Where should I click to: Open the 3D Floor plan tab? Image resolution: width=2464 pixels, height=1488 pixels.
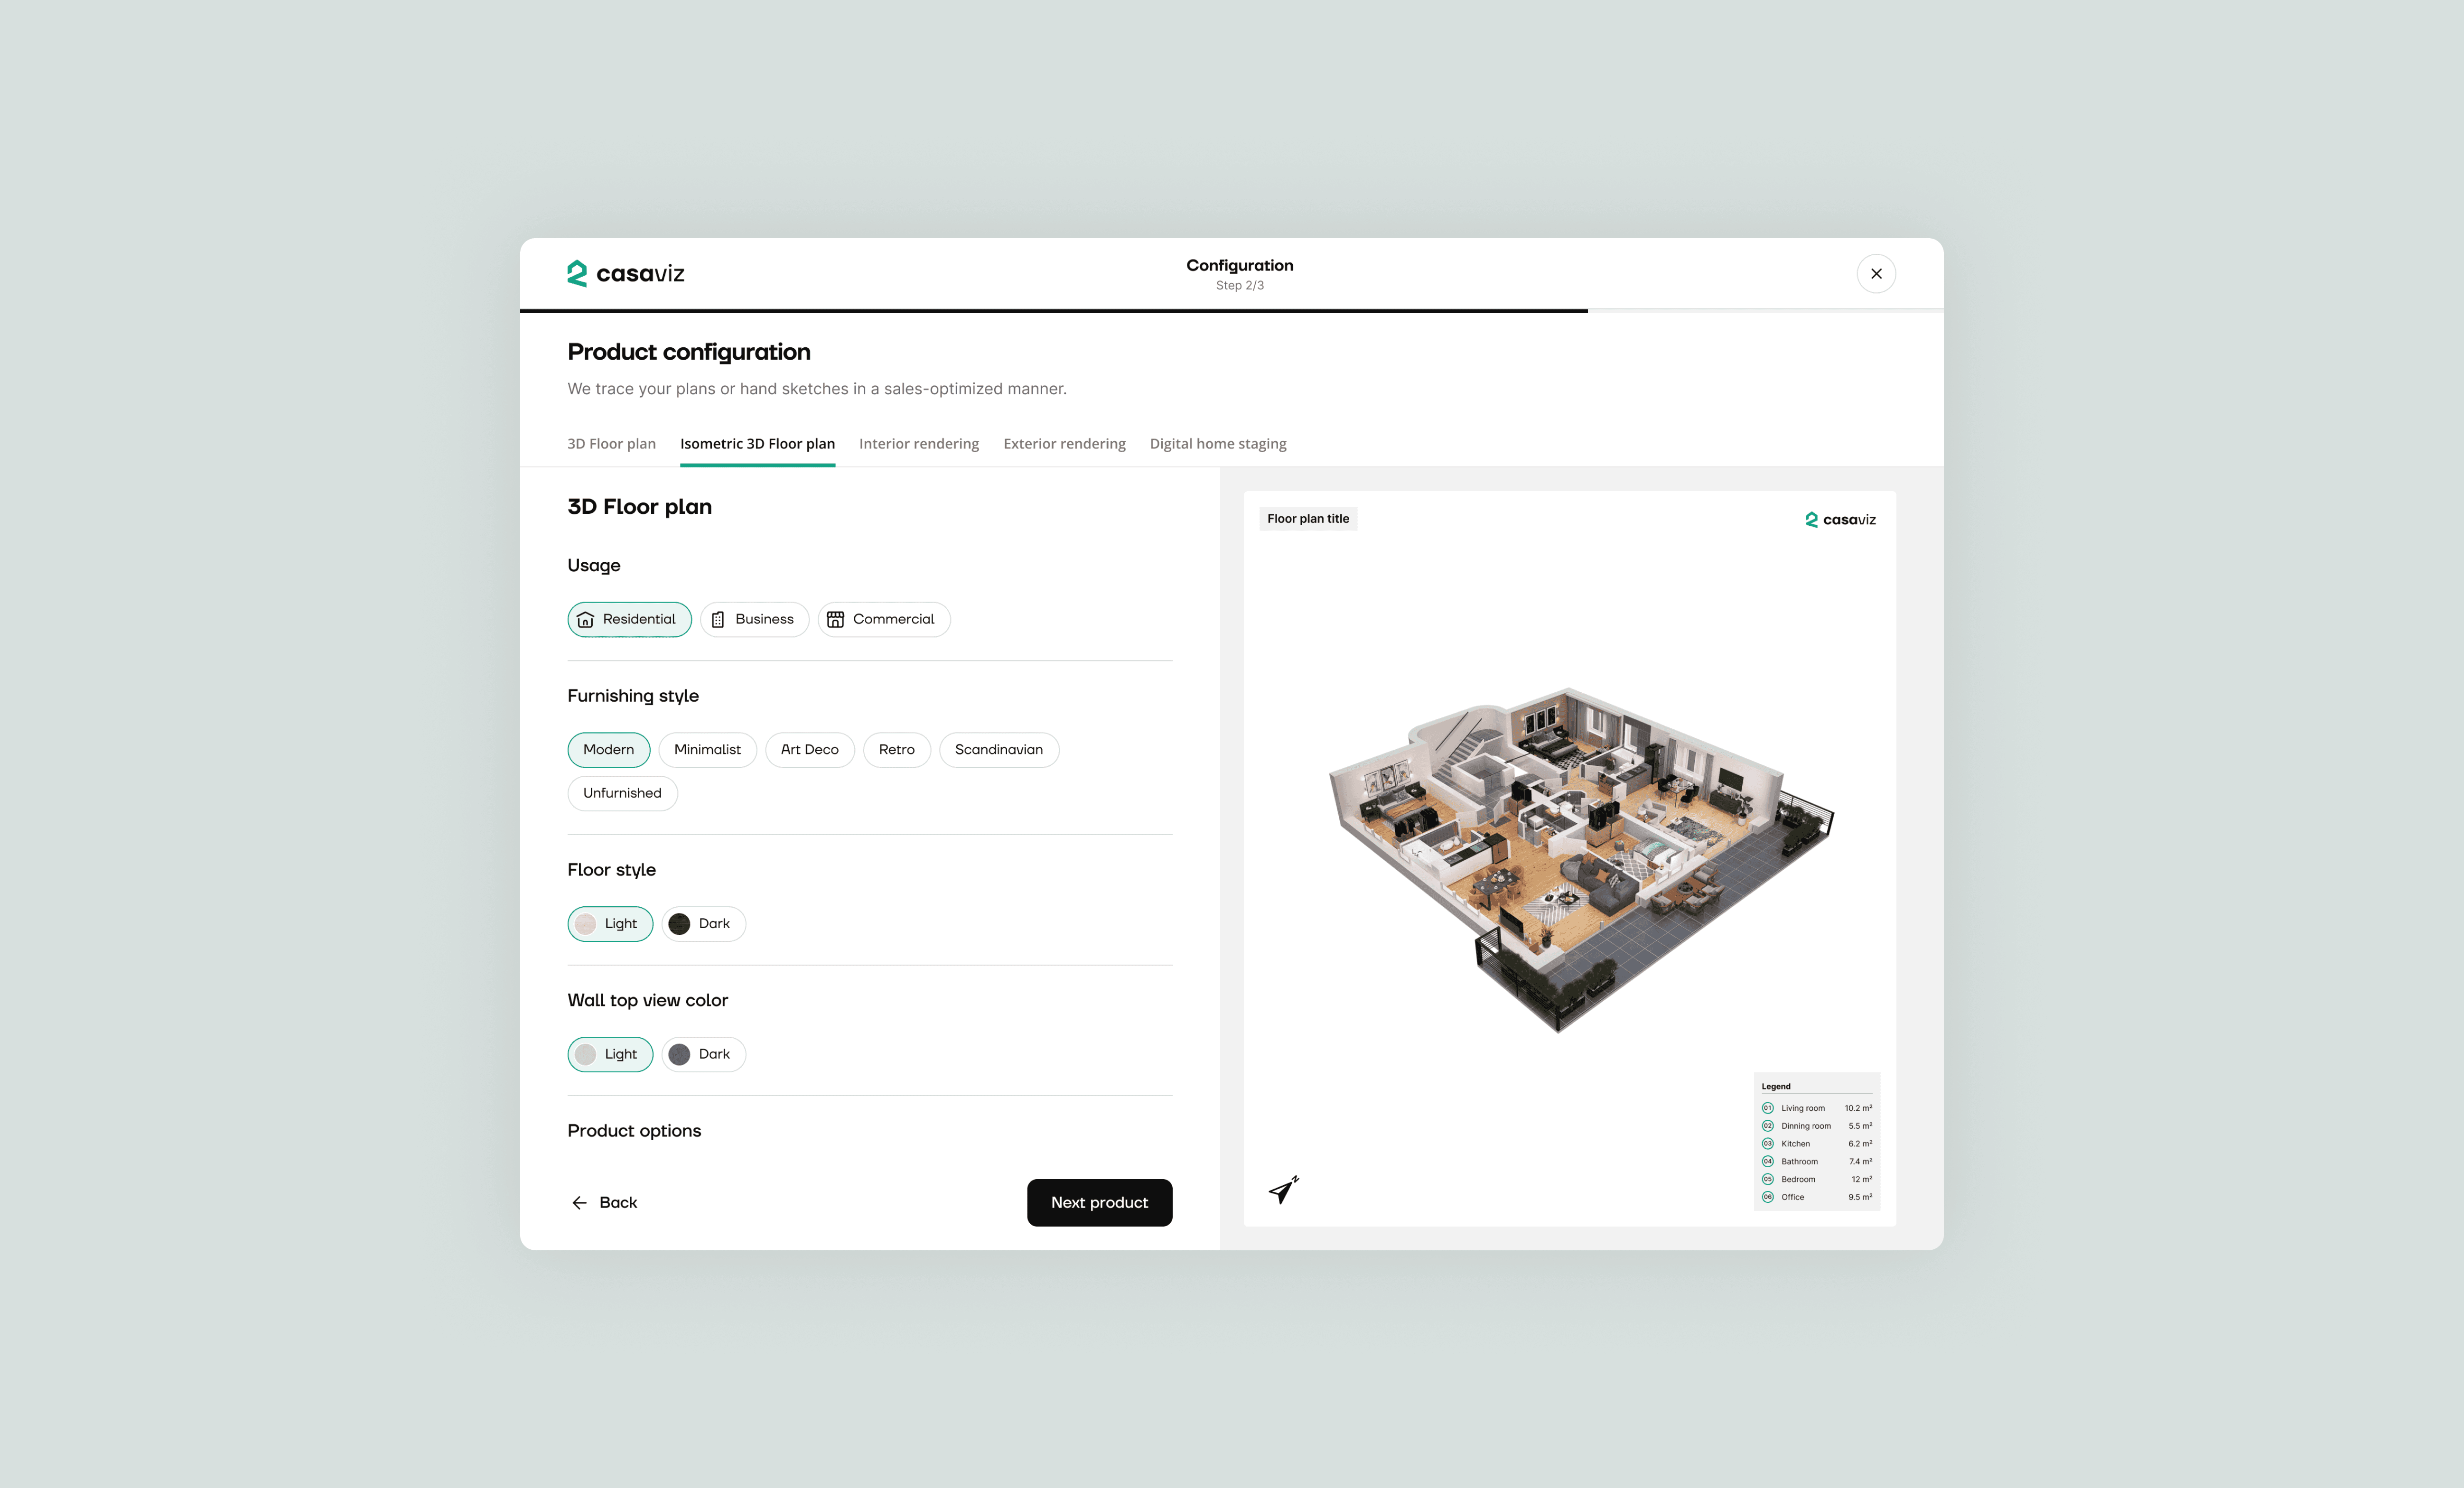[x=611, y=444]
